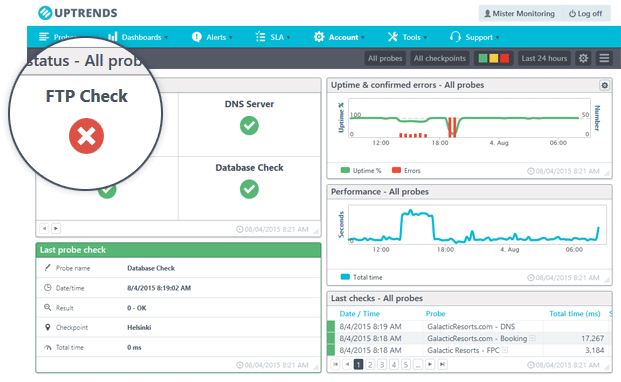621x382 pixels.
Task: Click the Result magnifier icon
Action: (x=47, y=307)
